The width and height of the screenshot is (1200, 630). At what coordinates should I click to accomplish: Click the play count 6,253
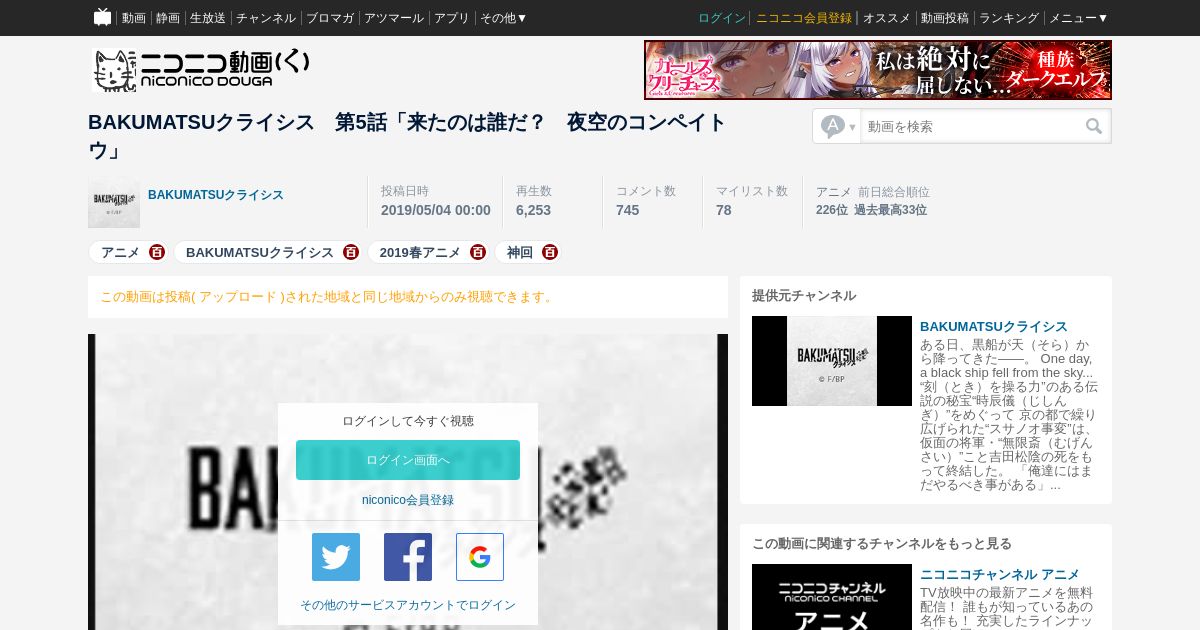tap(534, 210)
